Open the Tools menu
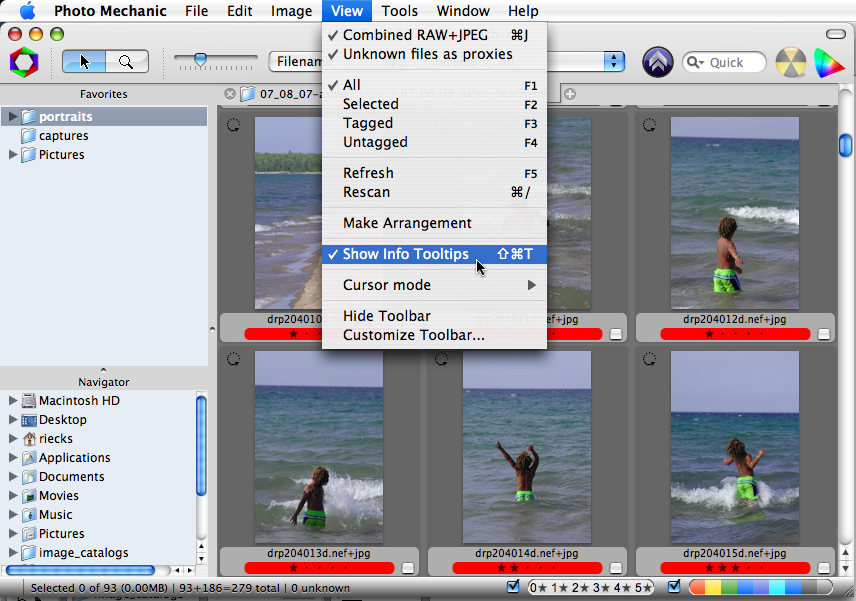856x601 pixels. click(x=400, y=11)
